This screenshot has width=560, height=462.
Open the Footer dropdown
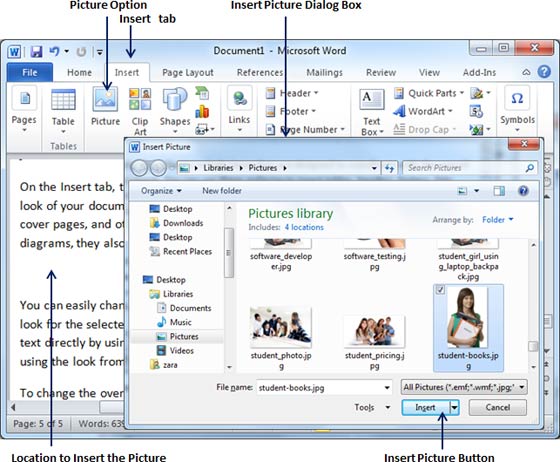291,111
